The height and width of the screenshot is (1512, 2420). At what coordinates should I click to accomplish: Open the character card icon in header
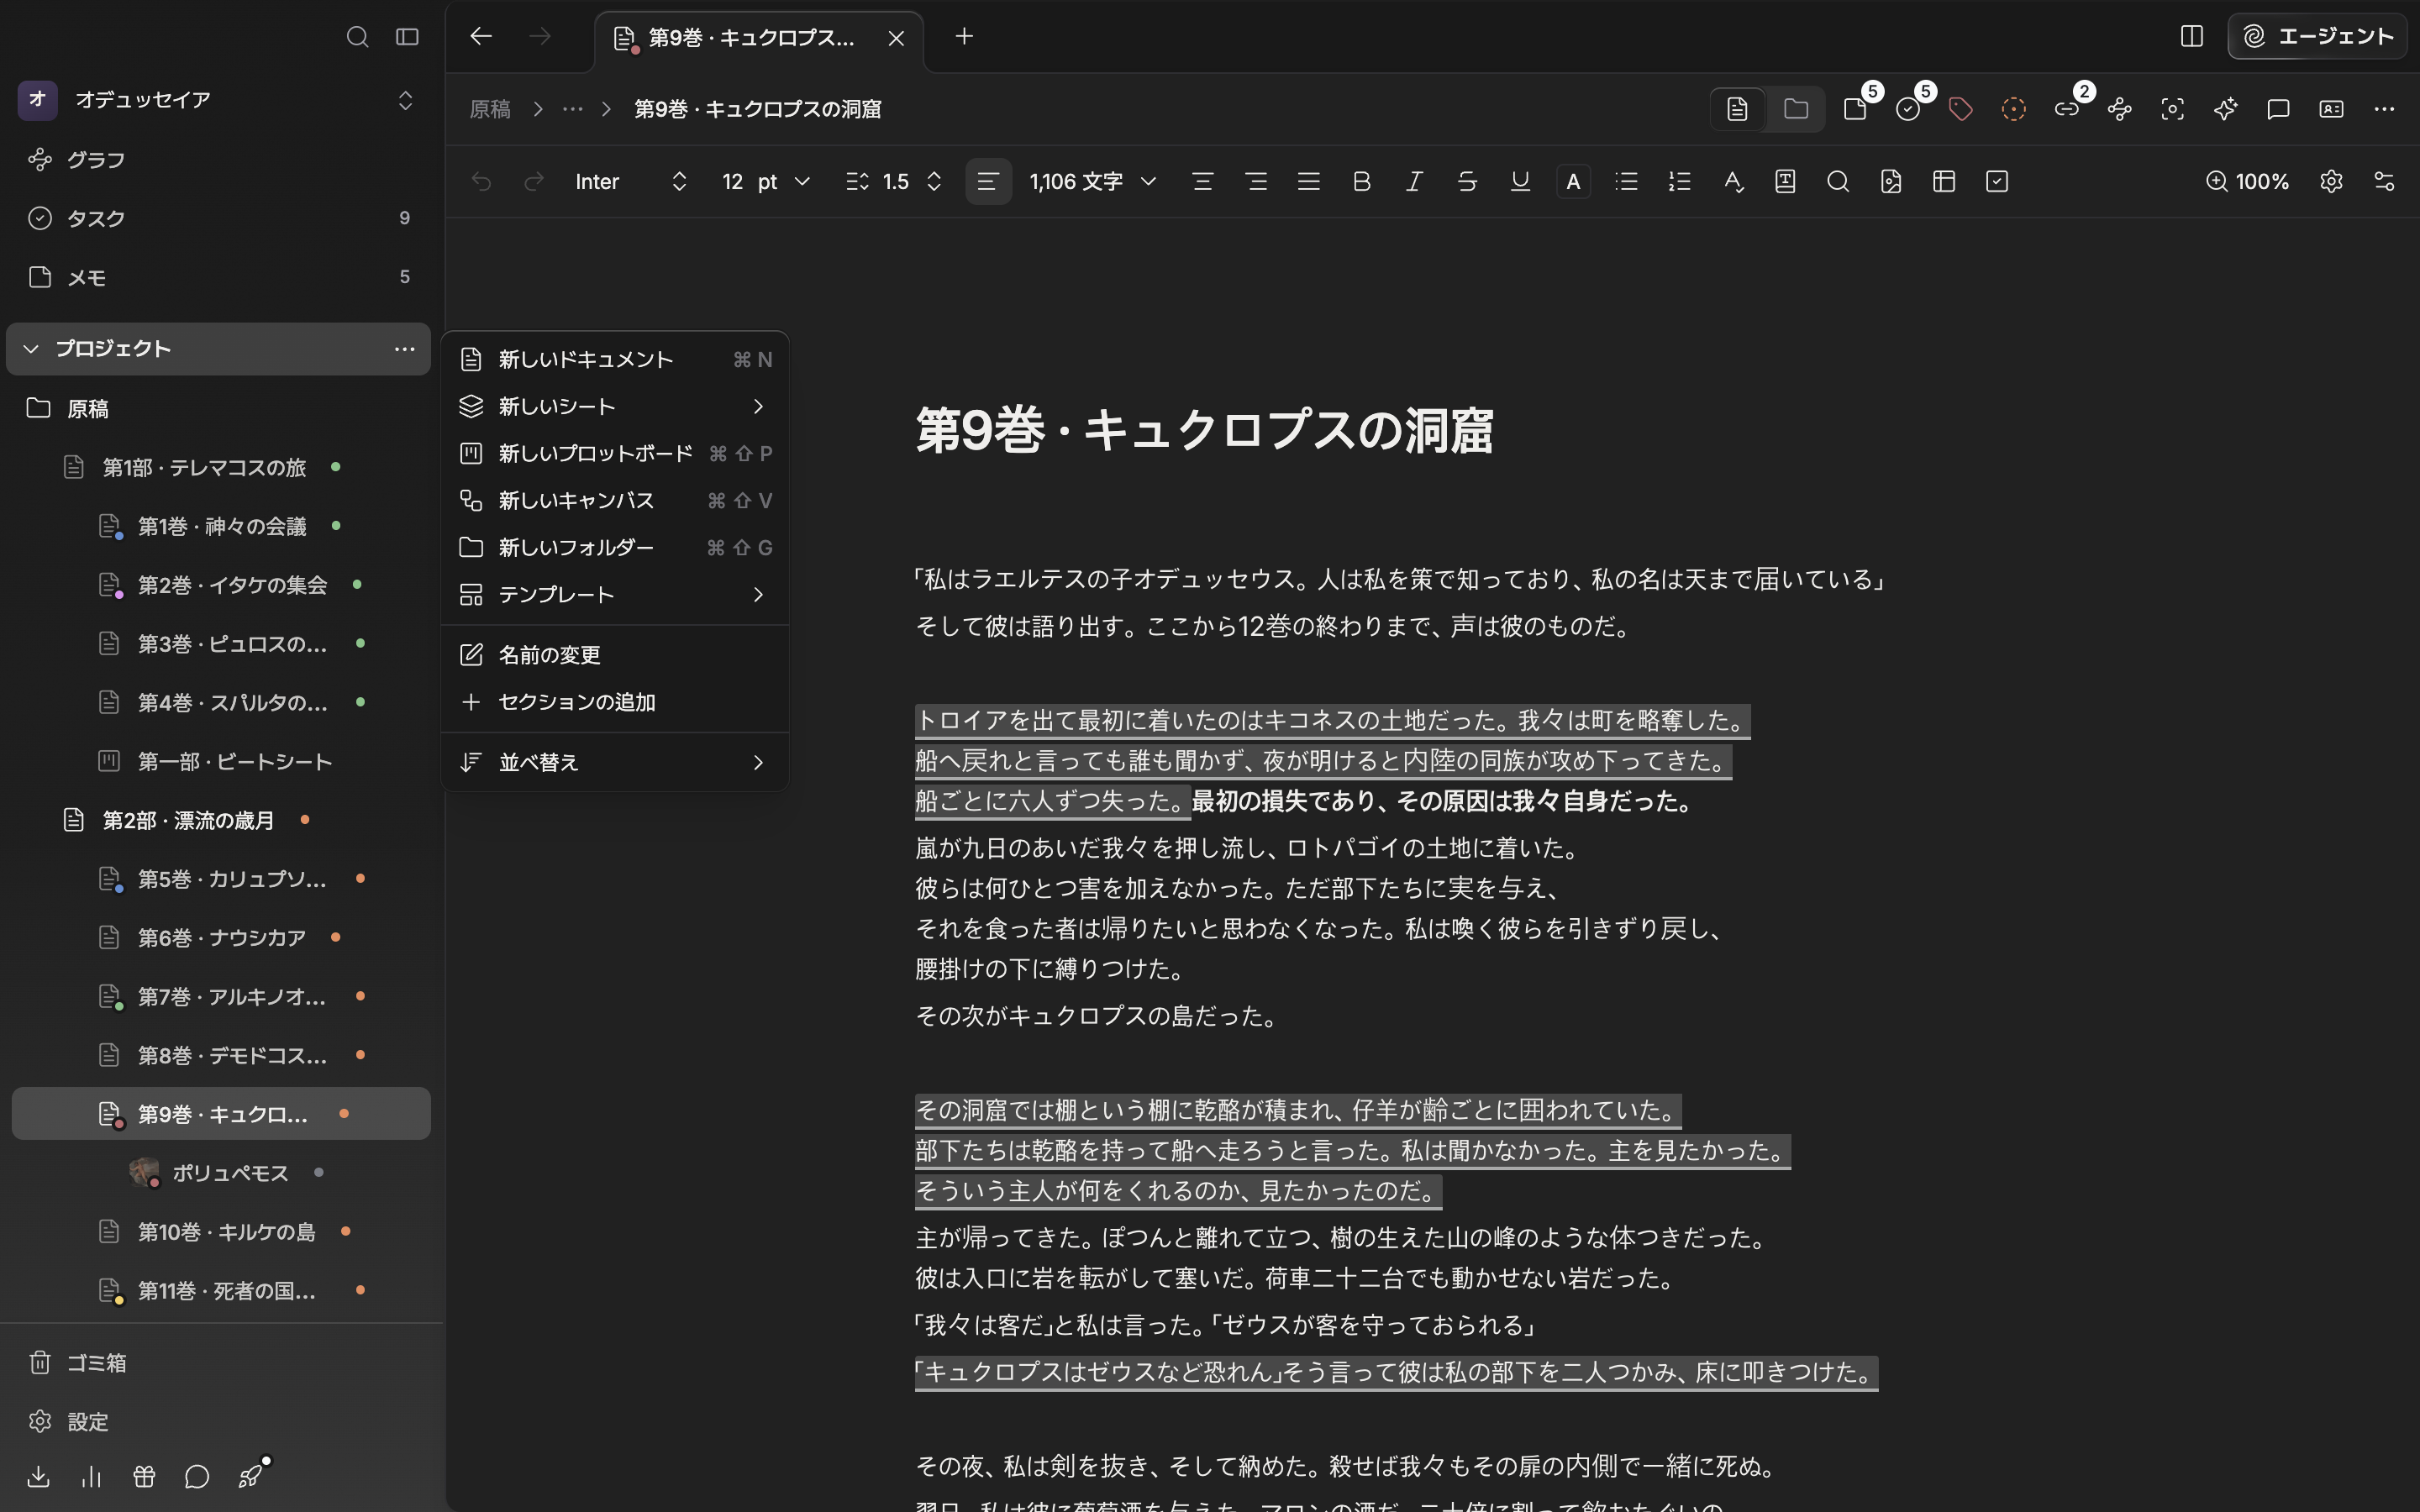[x=2331, y=109]
